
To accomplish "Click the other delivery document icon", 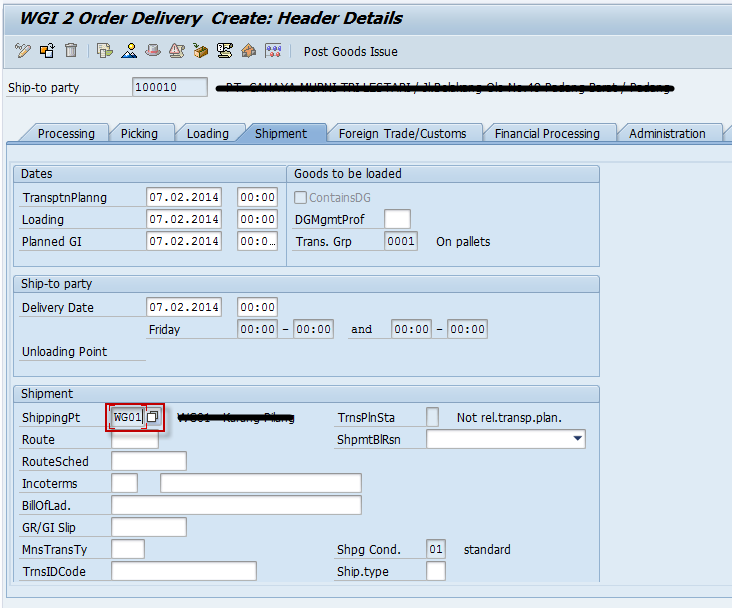I will [x=47, y=51].
